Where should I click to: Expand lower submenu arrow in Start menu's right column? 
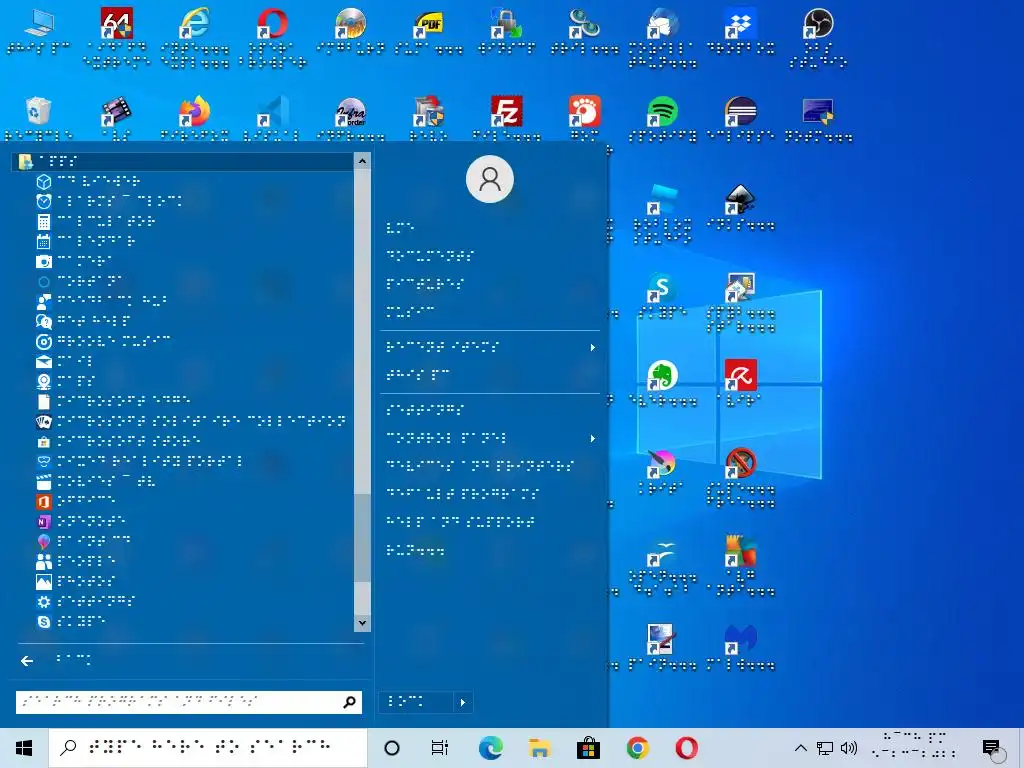coord(593,438)
